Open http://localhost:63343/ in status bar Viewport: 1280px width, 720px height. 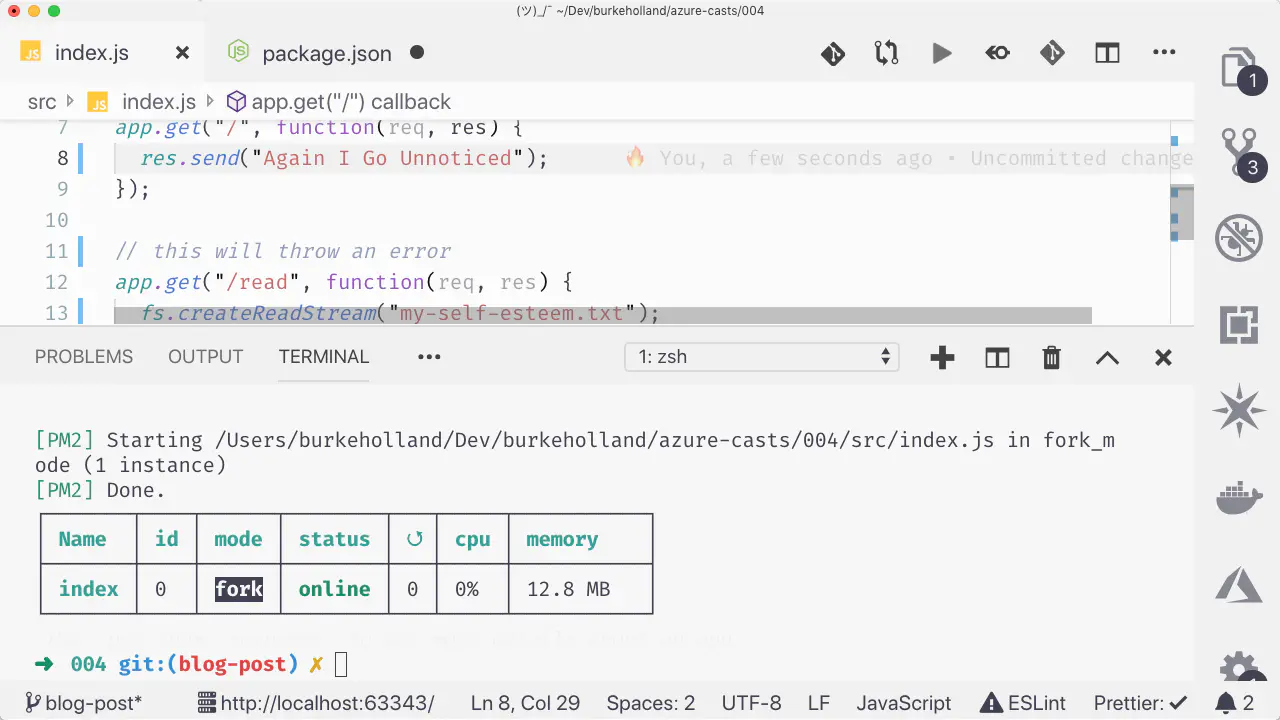pos(316,703)
